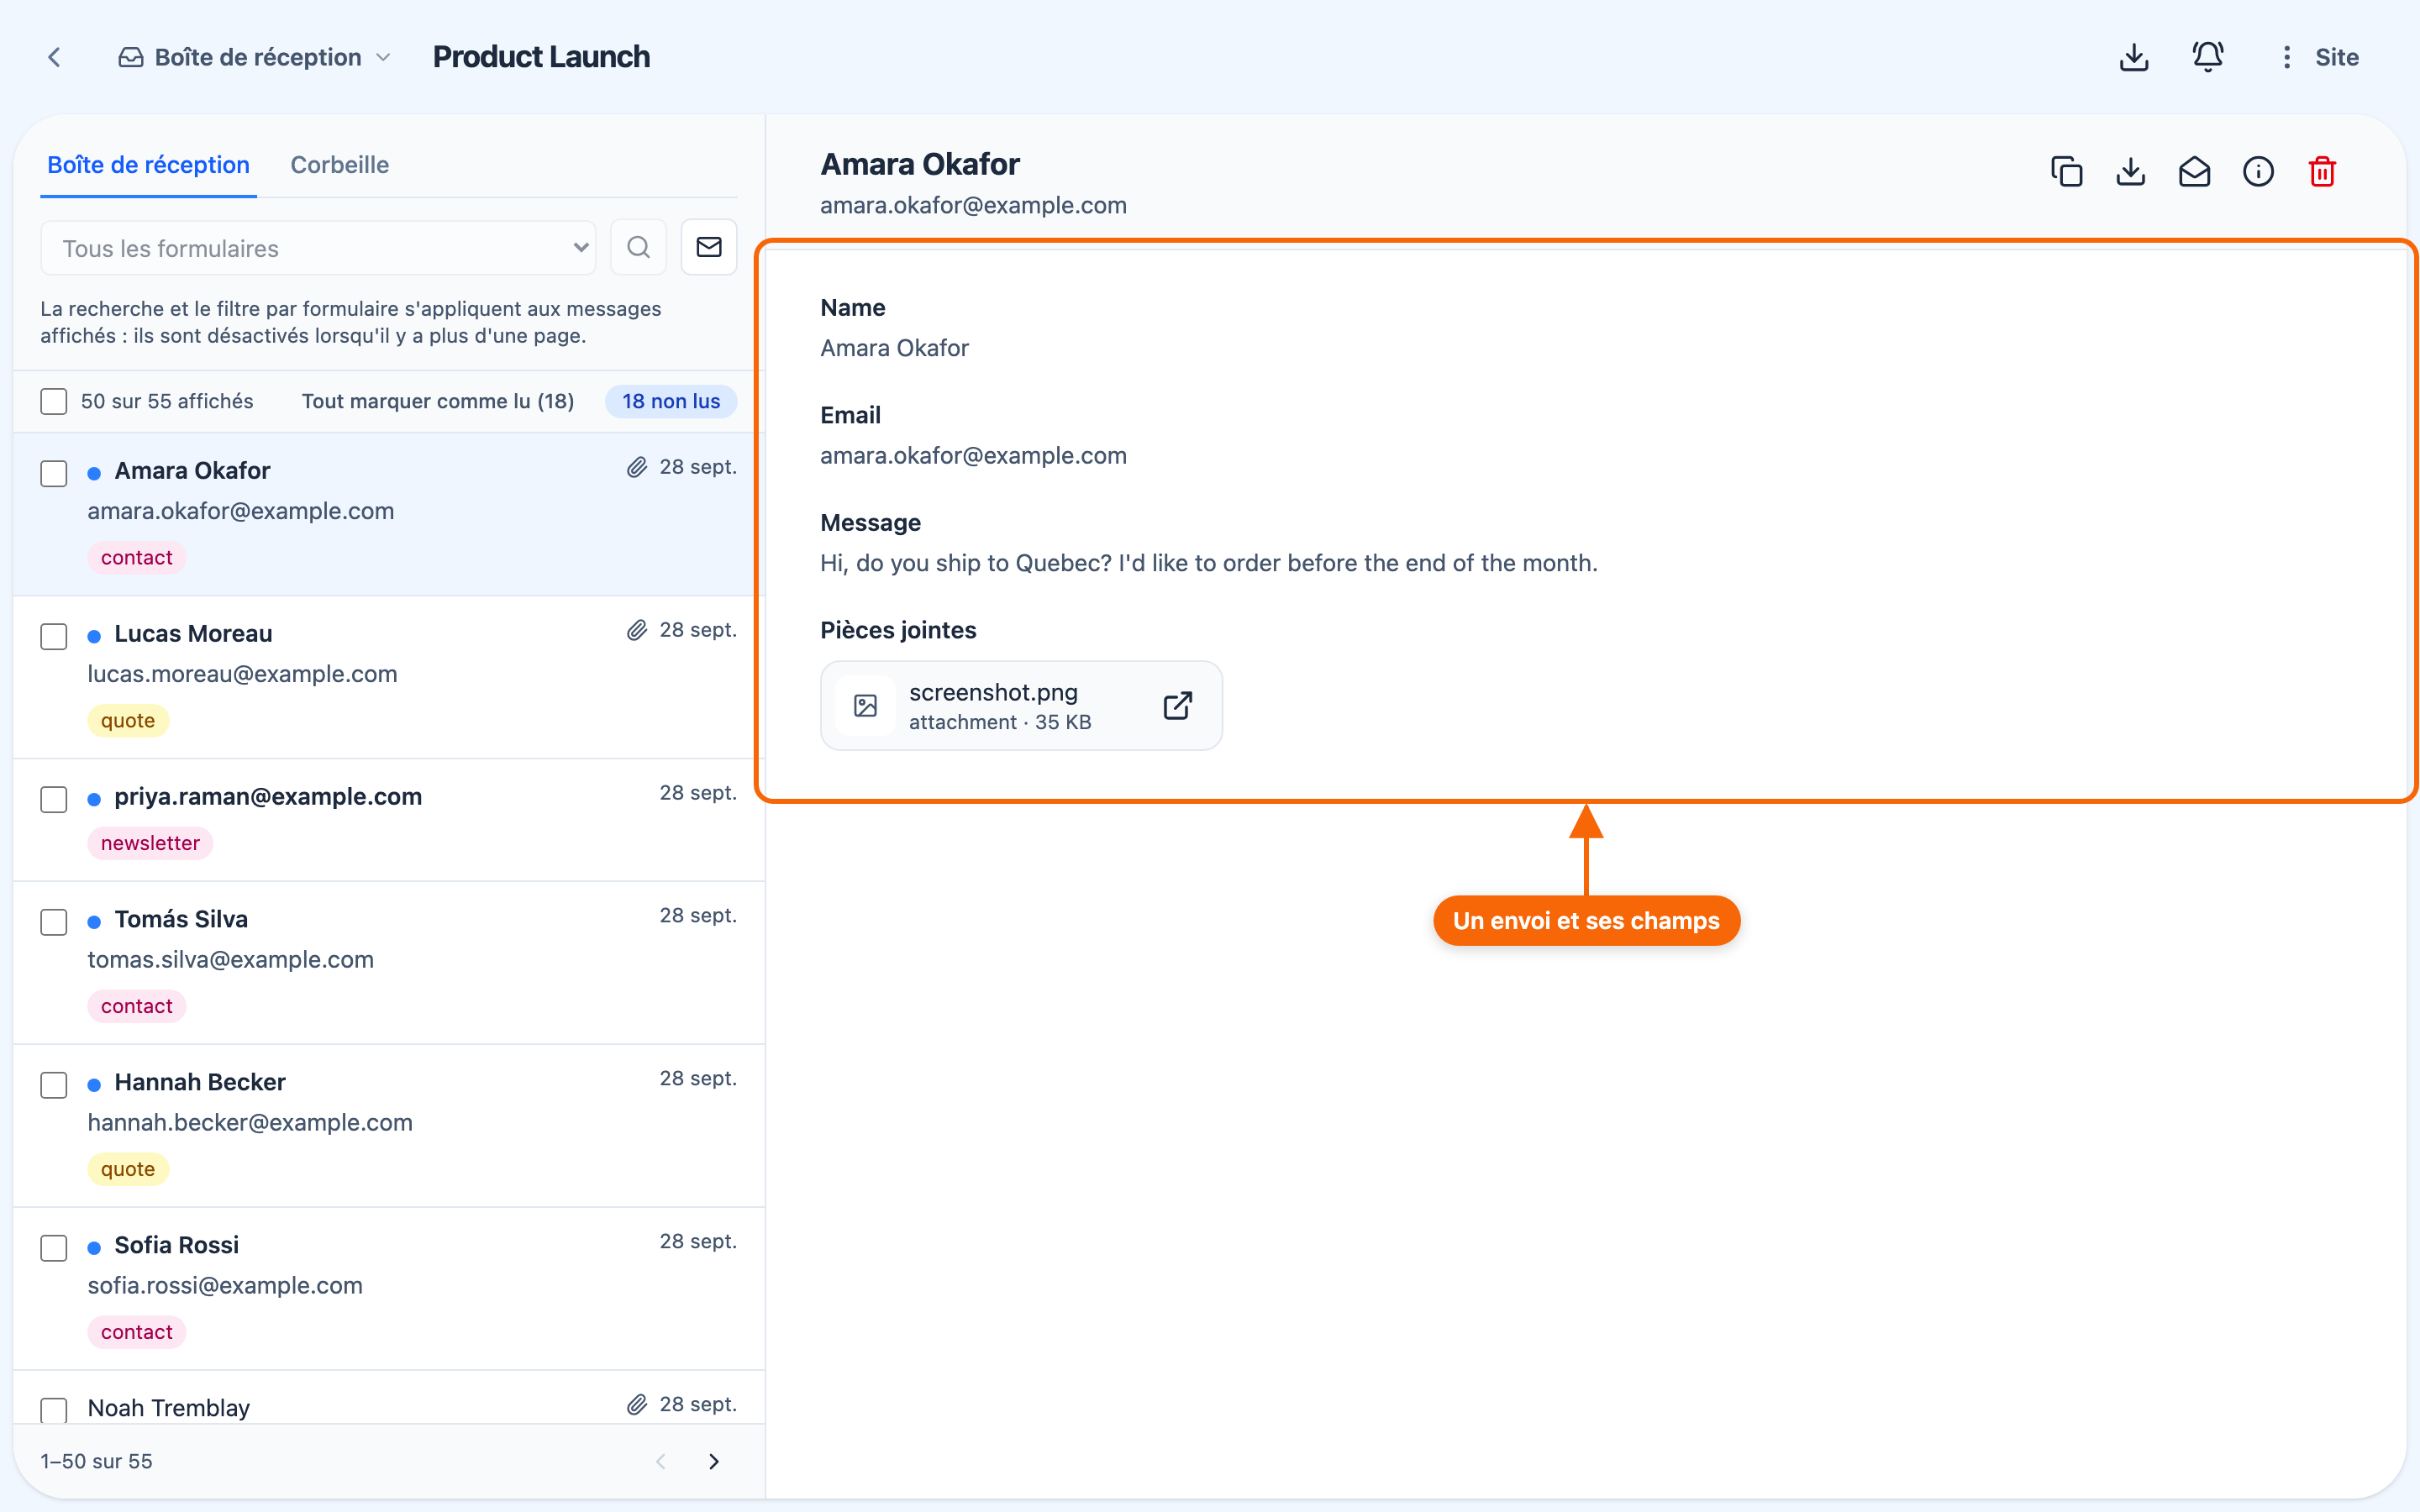Click the Product Launch title

[x=541, y=57]
